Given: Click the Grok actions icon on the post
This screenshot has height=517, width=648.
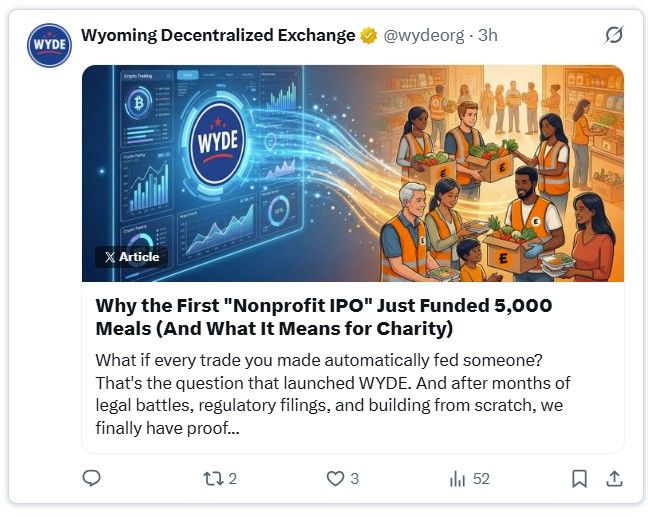Looking at the screenshot, I should tap(614, 36).
